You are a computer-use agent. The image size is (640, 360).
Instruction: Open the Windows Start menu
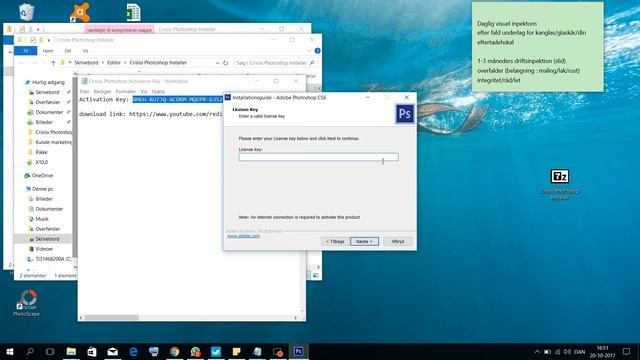pyautogui.click(x=10, y=351)
